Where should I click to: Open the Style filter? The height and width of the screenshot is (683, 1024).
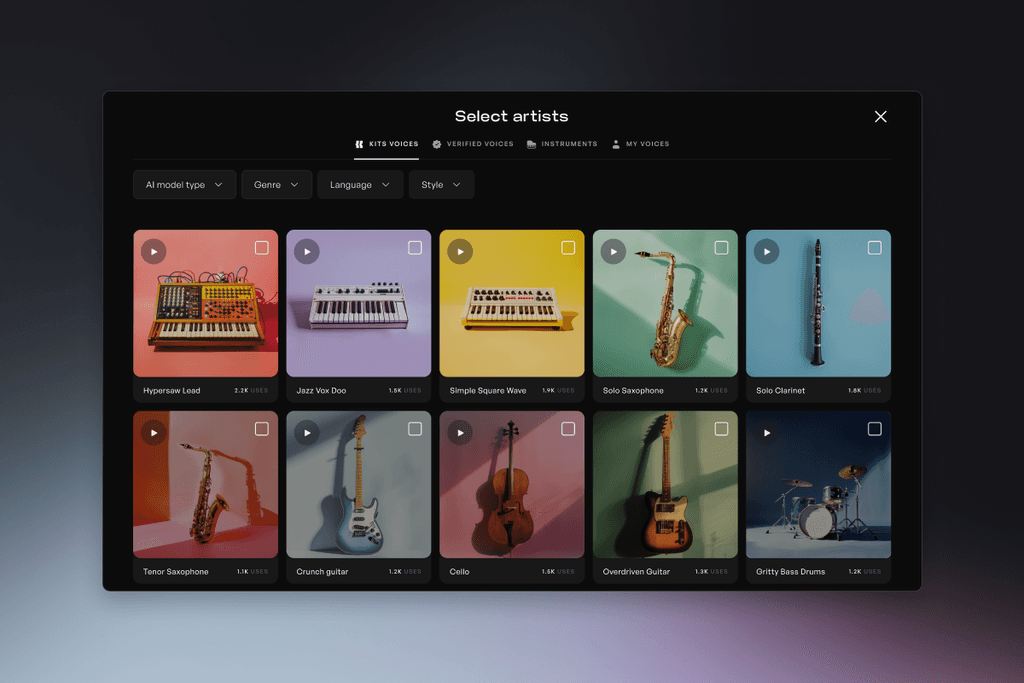click(x=441, y=184)
